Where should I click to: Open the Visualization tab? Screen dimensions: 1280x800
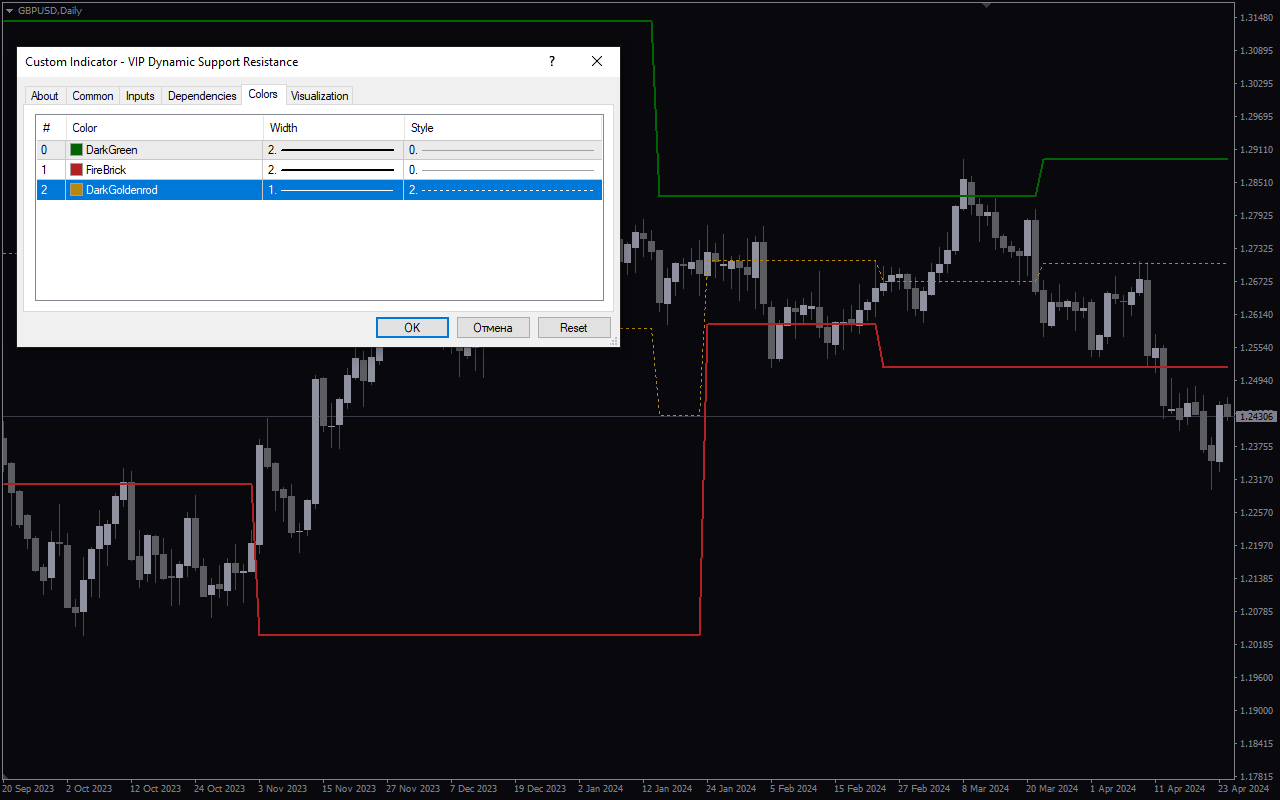[x=320, y=96]
